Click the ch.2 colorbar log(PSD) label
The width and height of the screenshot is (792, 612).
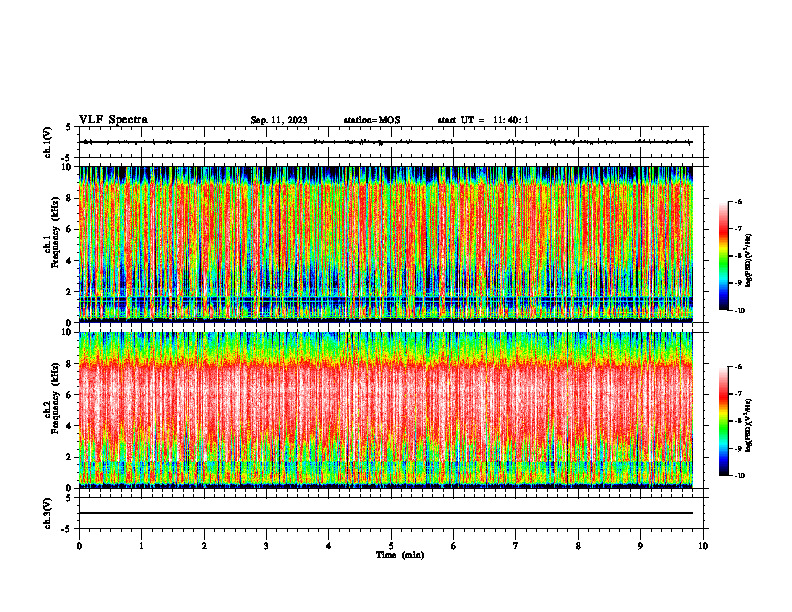coord(749,425)
